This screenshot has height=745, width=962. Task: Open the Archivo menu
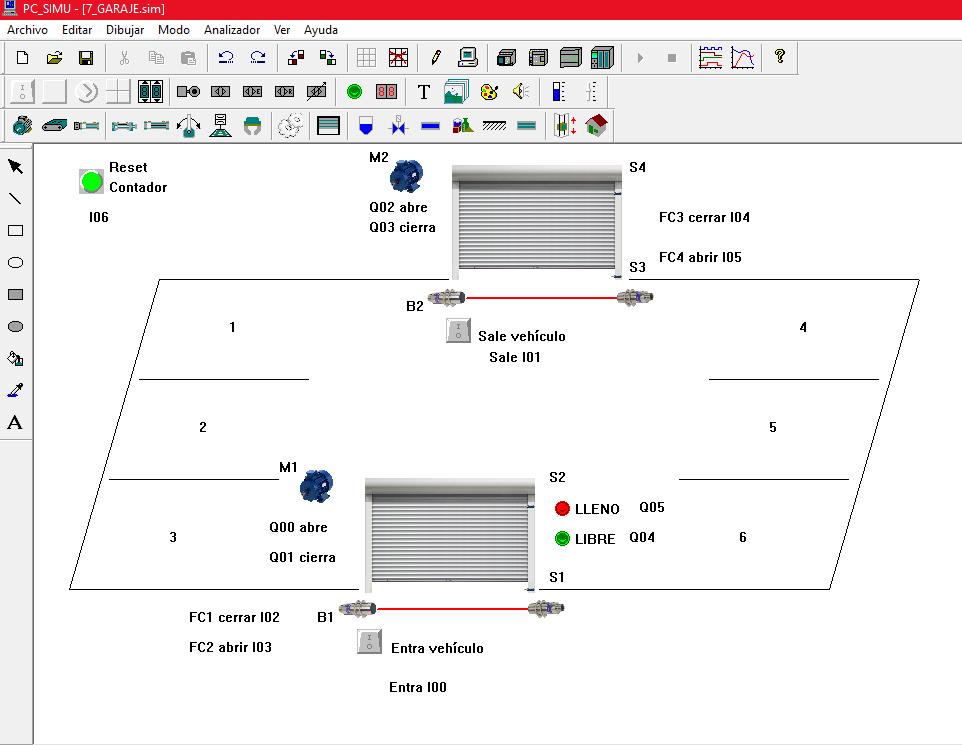point(27,30)
